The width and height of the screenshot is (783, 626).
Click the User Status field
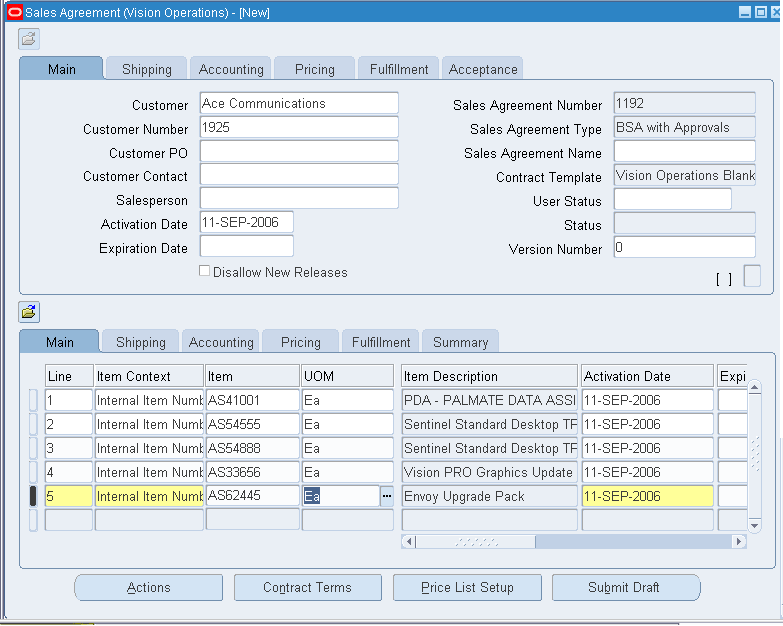tap(673, 199)
